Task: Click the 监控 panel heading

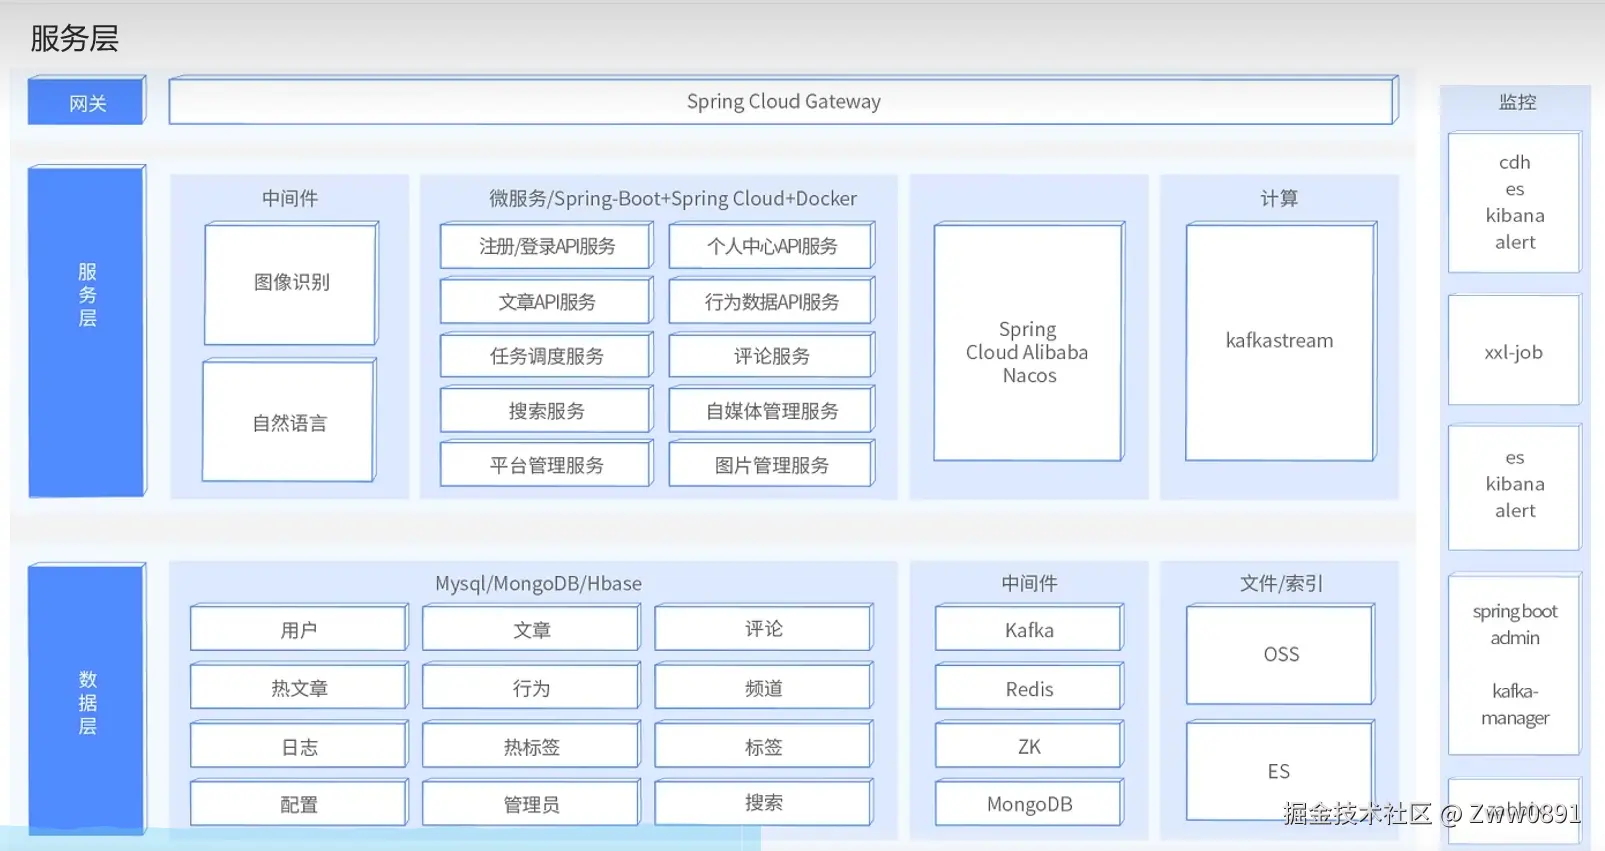Action: coord(1516,101)
